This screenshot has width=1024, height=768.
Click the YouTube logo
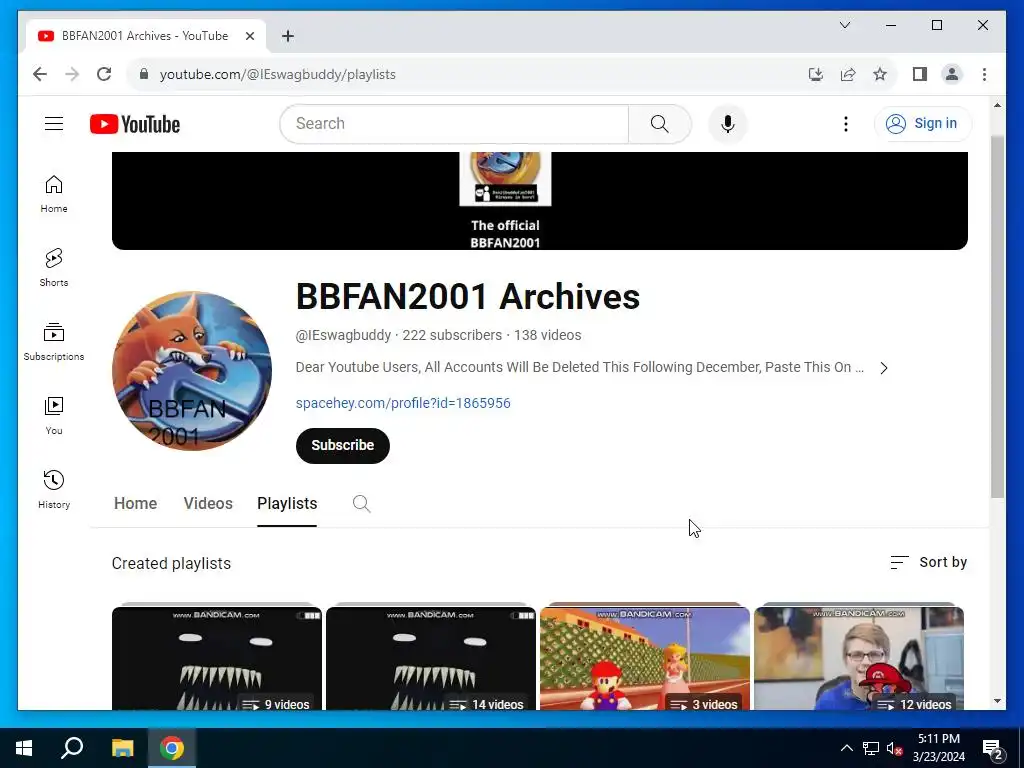pyautogui.click(x=135, y=124)
